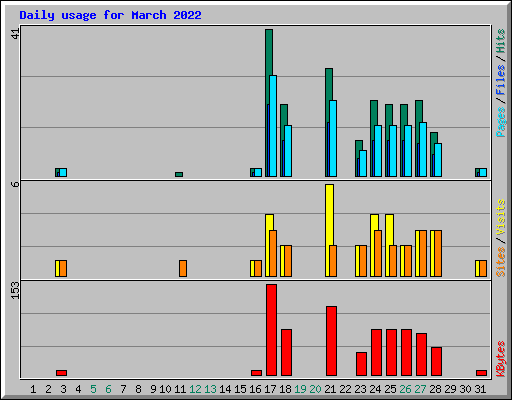
Task: Click day "23" on the x-axis
Action: [360, 389]
